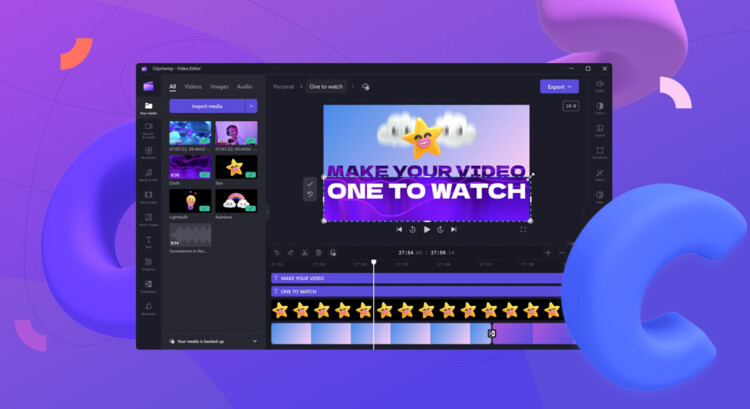Open the Brand kit sidebar panel
750x409 pixels.
tap(148, 309)
